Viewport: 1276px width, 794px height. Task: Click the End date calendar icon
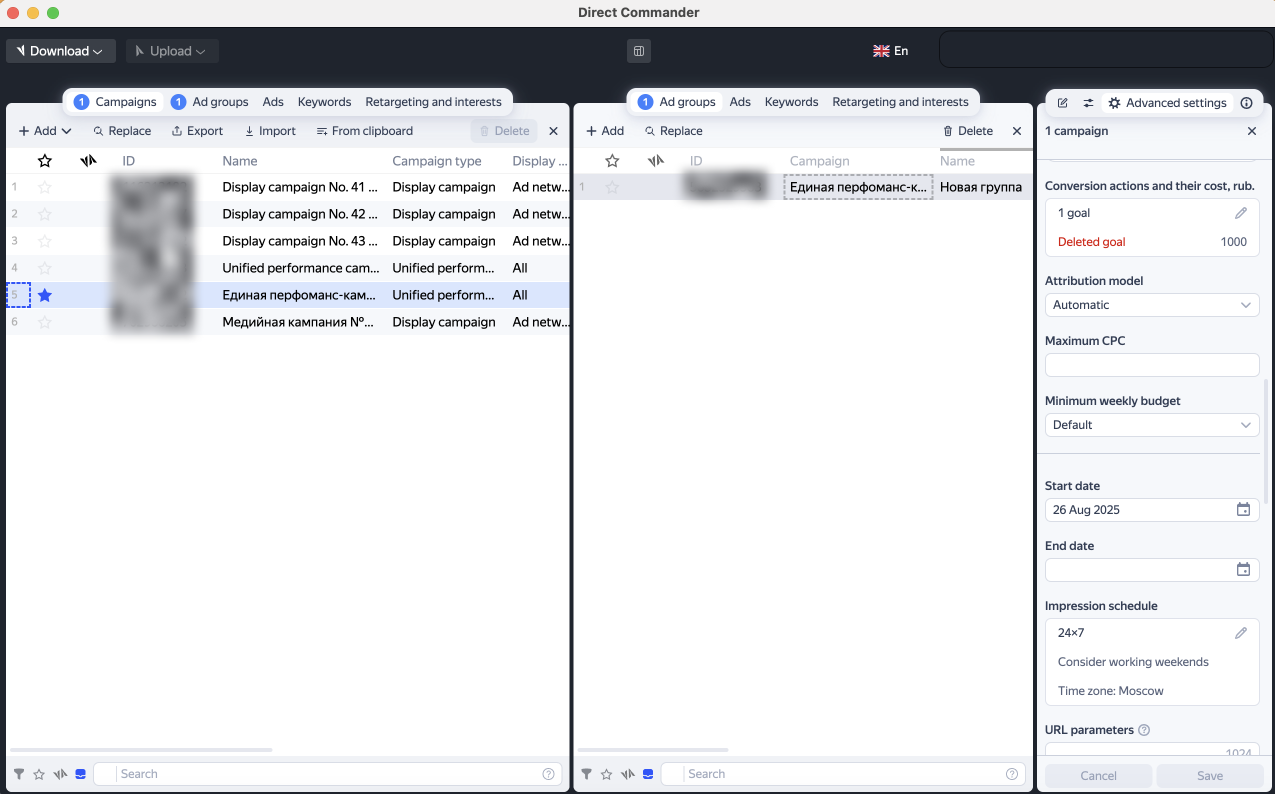[1243, 570]
